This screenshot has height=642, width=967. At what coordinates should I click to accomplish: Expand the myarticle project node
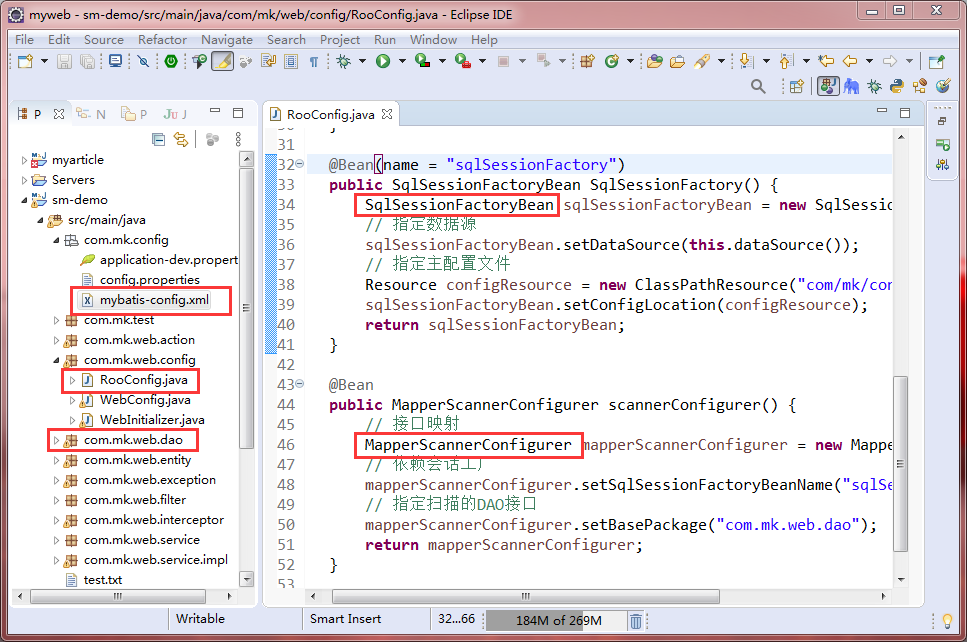pyautogui.click(x=24, y=160)
